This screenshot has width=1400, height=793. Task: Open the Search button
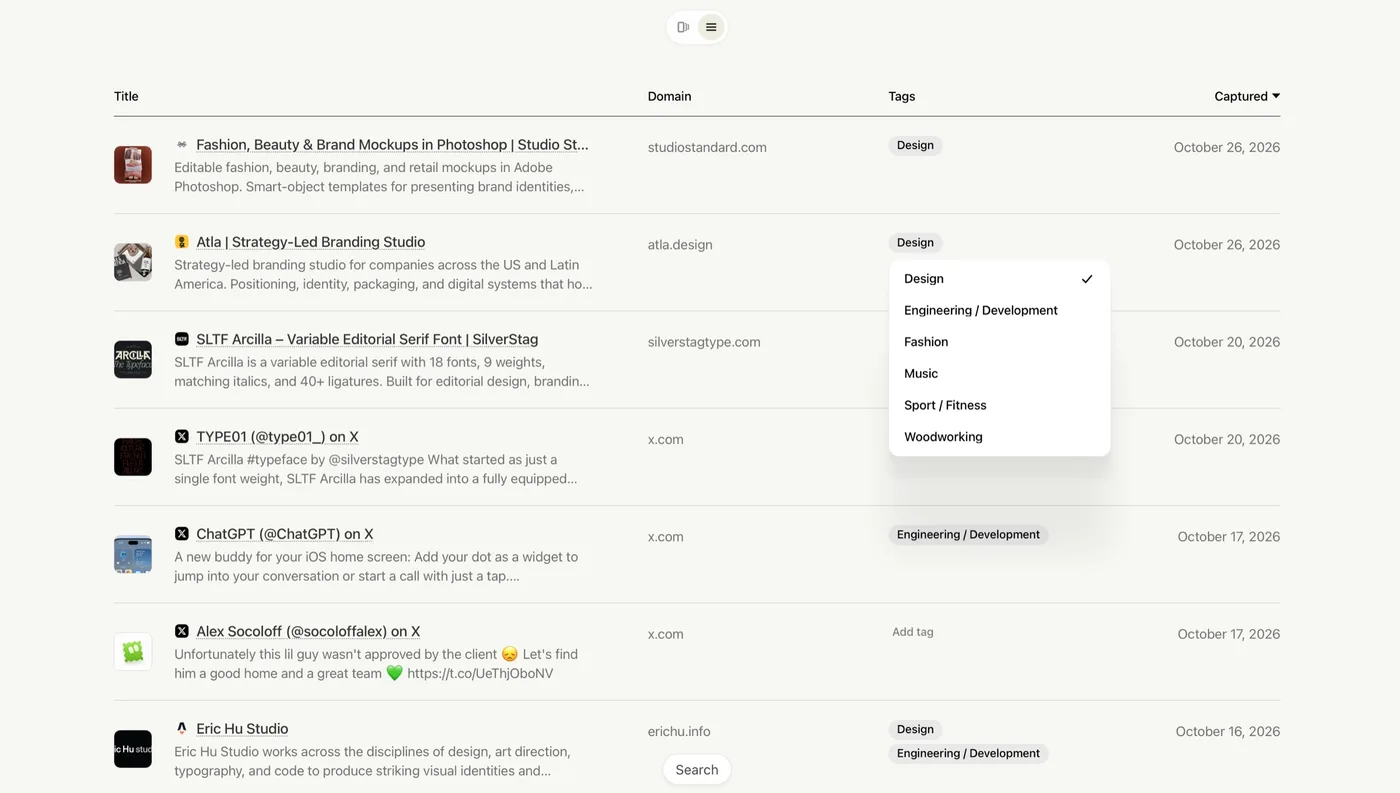(x=697, y=770)
